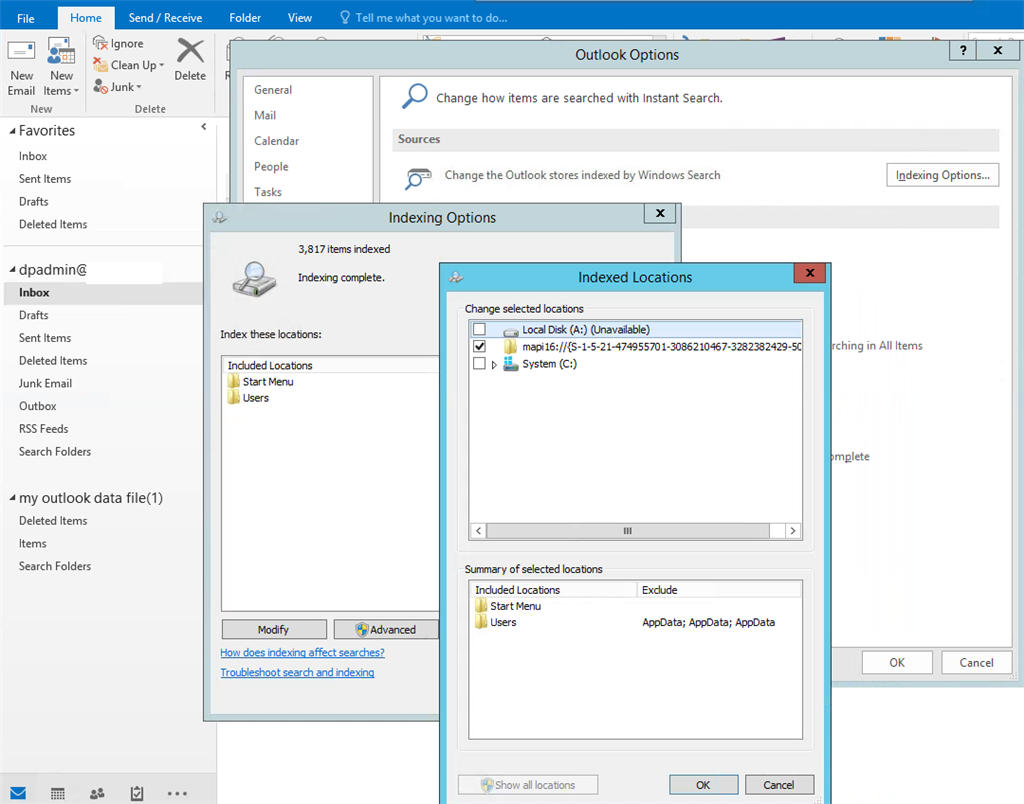This screenshot has width=1024, height=804.
Task: Open 'How does indexing affect searches?' link
Action: pyautogui.click(x=302, y=652)
